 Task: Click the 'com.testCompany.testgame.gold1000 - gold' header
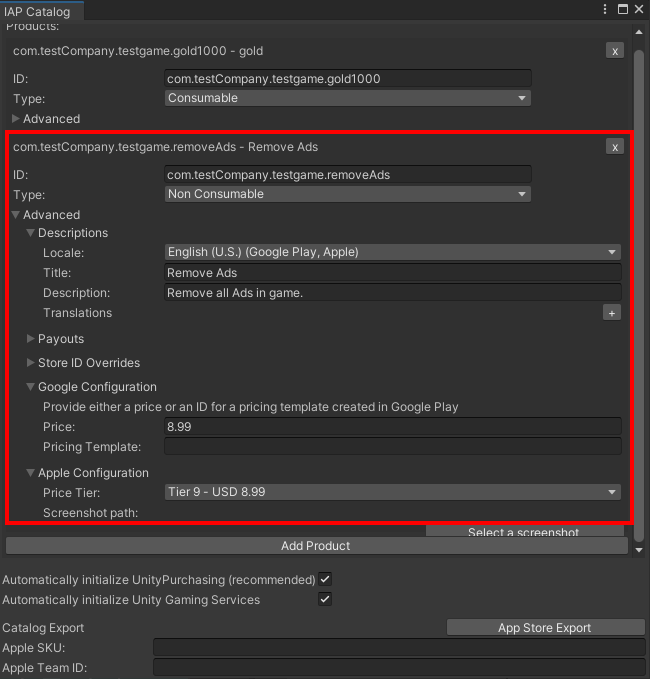[x=138, y=51]
